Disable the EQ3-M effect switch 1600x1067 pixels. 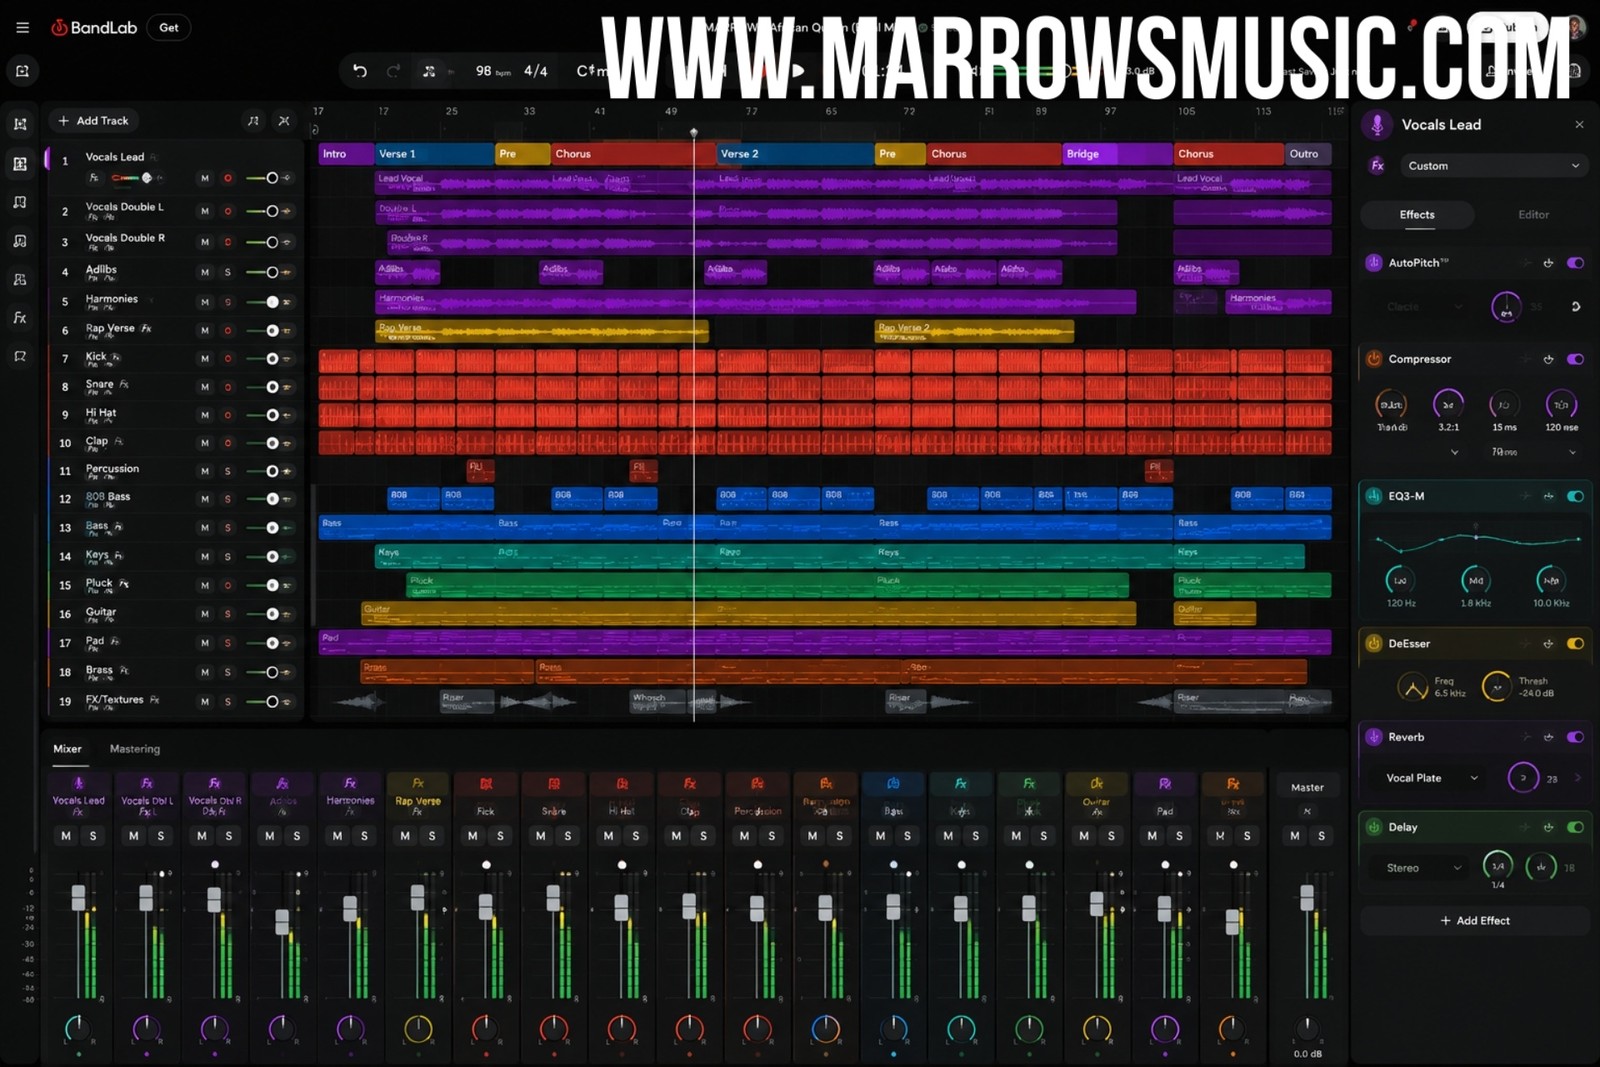(x=1575, y=496)
